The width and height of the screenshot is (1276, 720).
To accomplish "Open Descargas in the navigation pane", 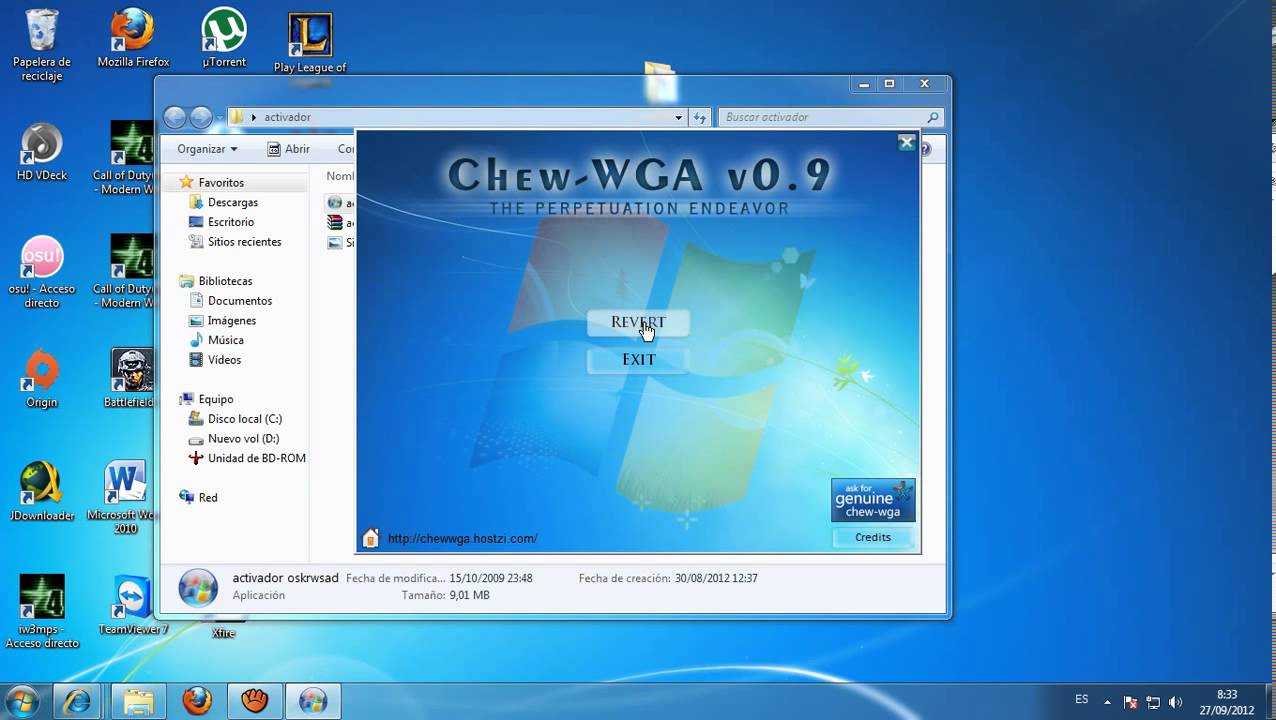I will tap(233, 203).
